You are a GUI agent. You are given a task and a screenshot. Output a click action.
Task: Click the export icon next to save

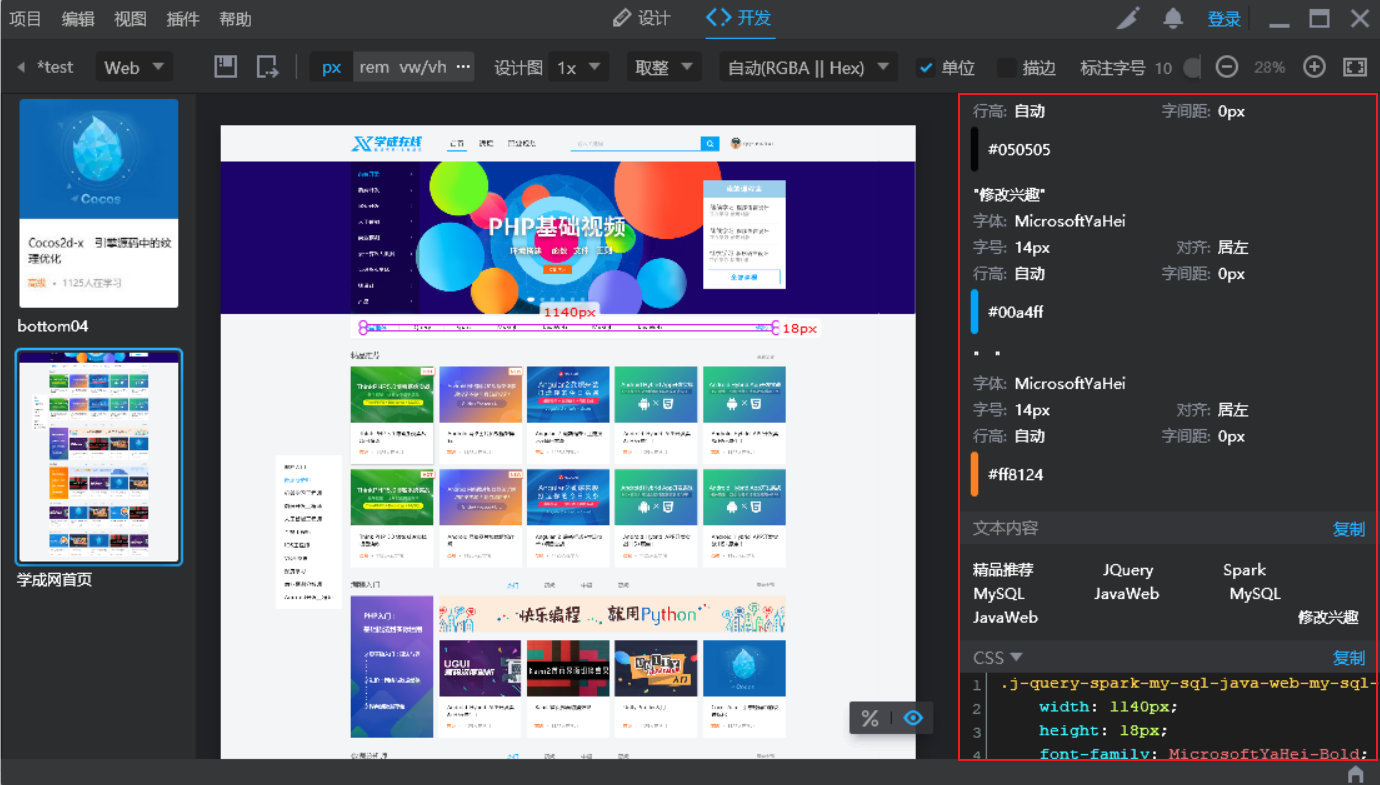click(x=267, y=67)
